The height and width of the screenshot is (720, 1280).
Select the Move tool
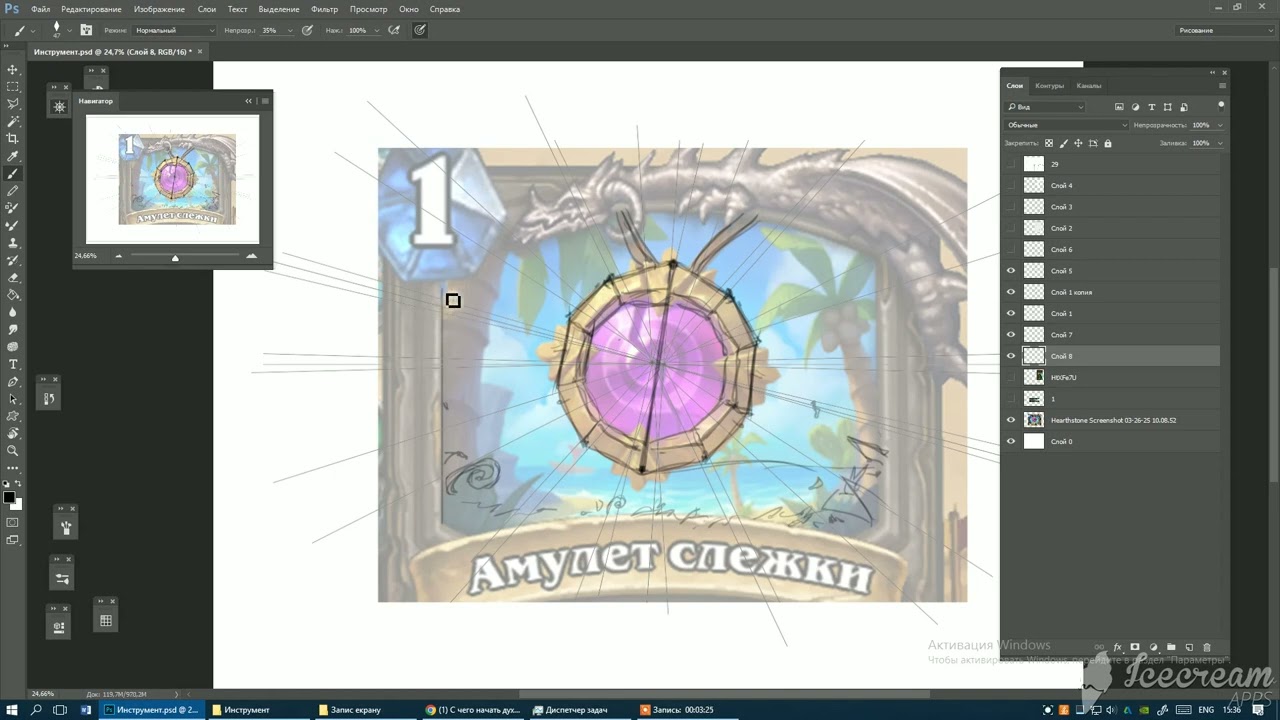coord(13,69)
